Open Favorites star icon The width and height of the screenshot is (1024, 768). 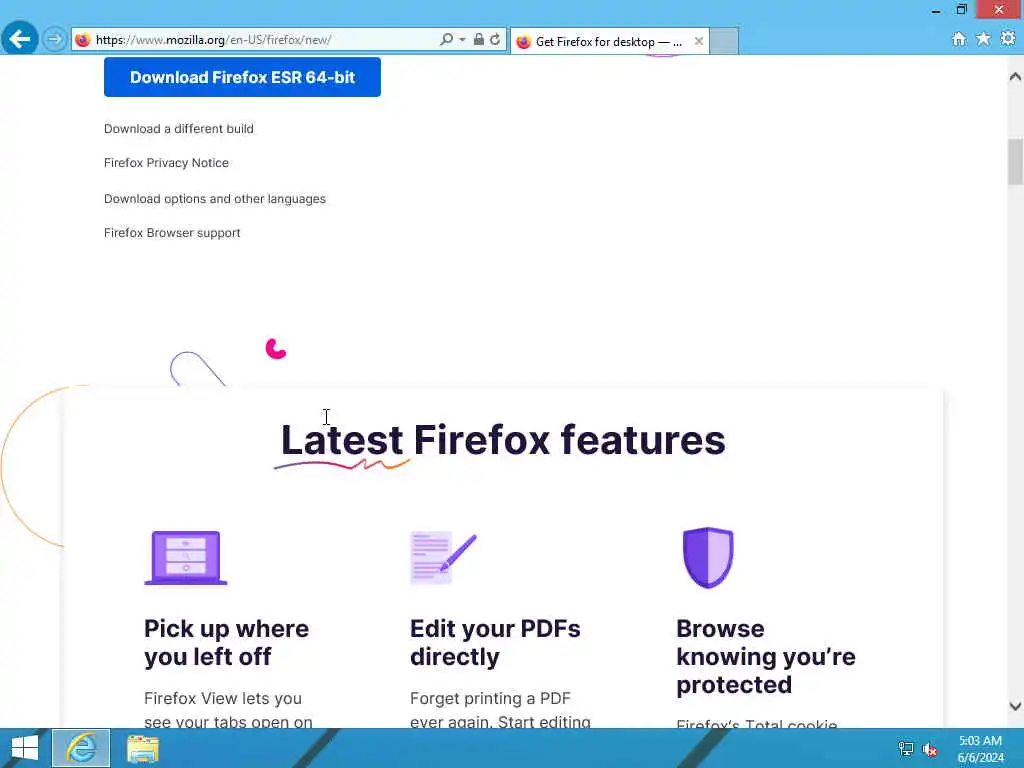pos(983,39)
